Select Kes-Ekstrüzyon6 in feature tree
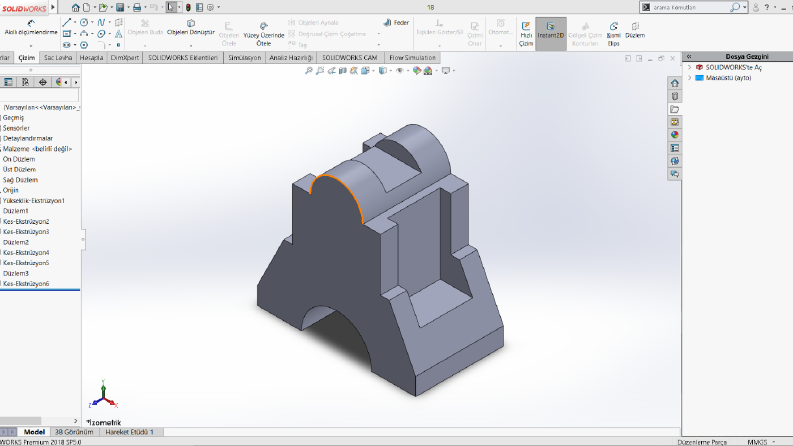The height and width of the screenshot is (446, 793). [26, 284]
